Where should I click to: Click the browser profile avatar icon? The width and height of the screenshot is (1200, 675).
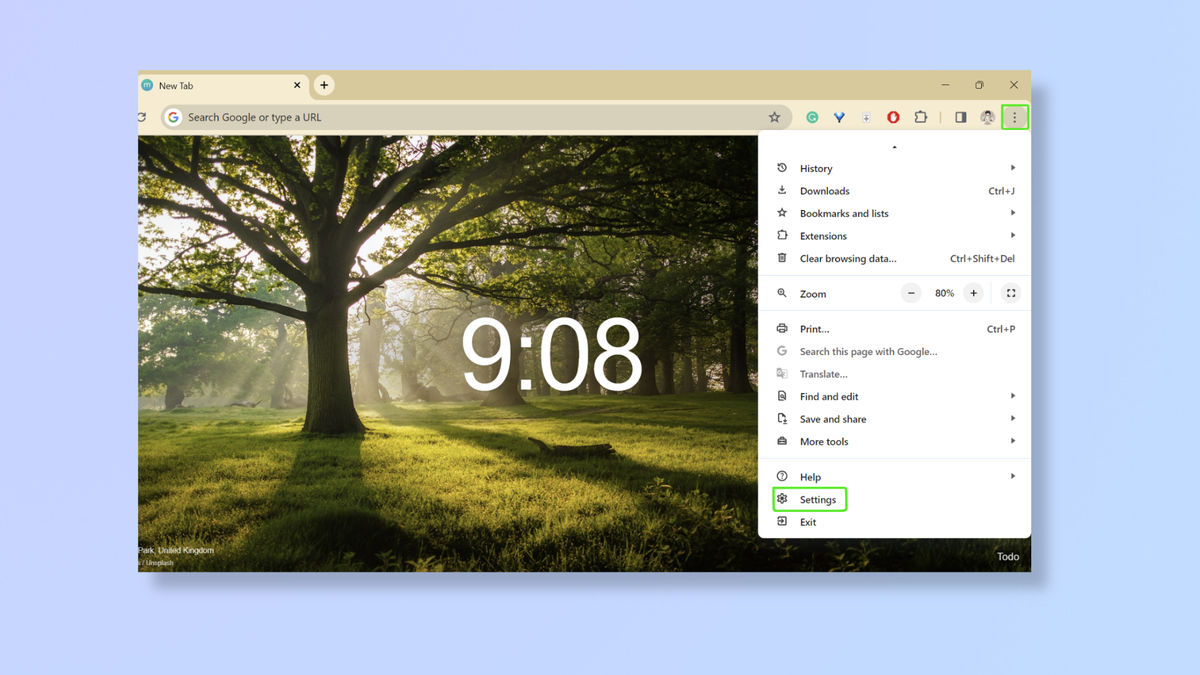[x=988, y=117]
